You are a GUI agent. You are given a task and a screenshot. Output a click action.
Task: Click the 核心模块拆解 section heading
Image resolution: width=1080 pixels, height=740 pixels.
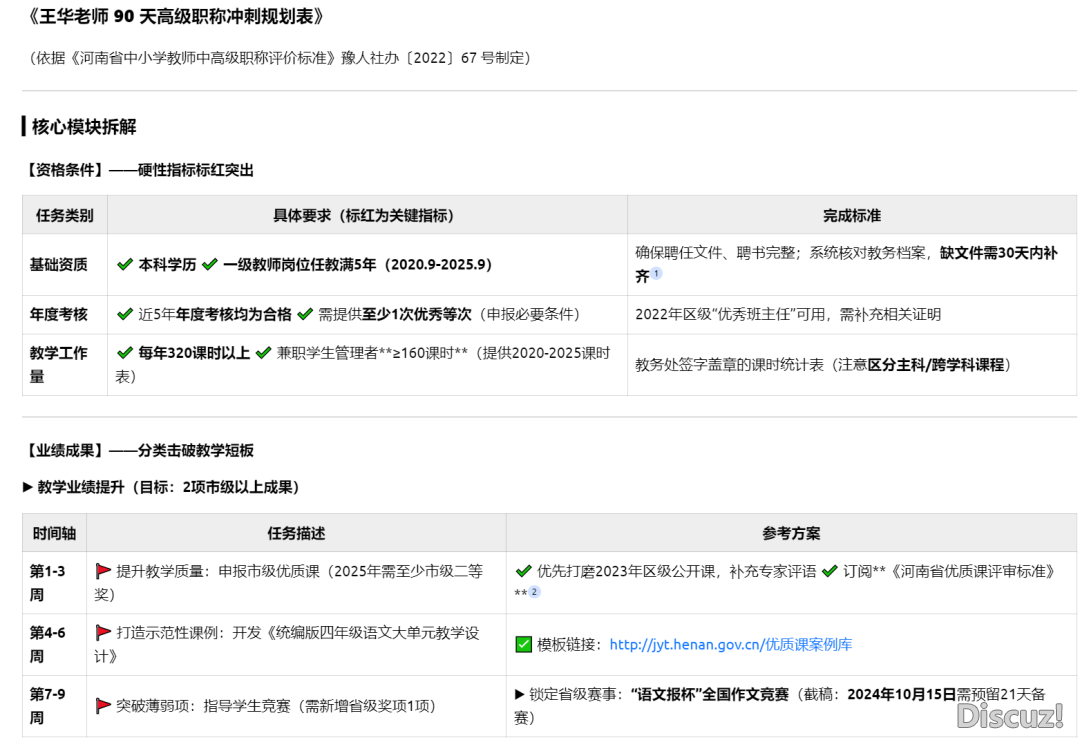84,127
